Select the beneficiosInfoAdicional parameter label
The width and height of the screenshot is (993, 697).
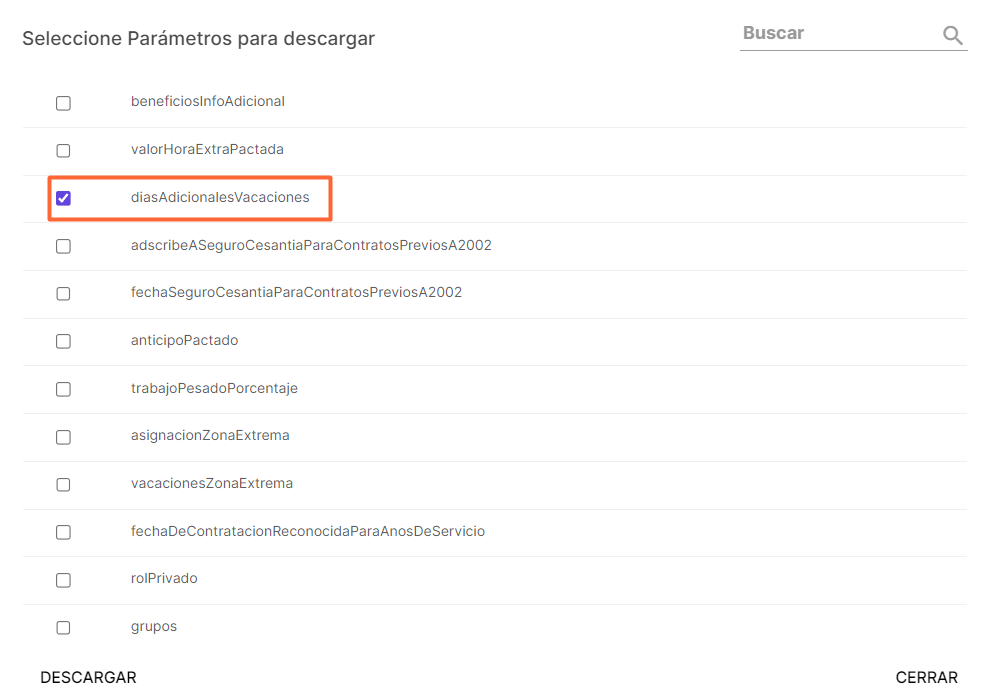click(x=208, y=101)
